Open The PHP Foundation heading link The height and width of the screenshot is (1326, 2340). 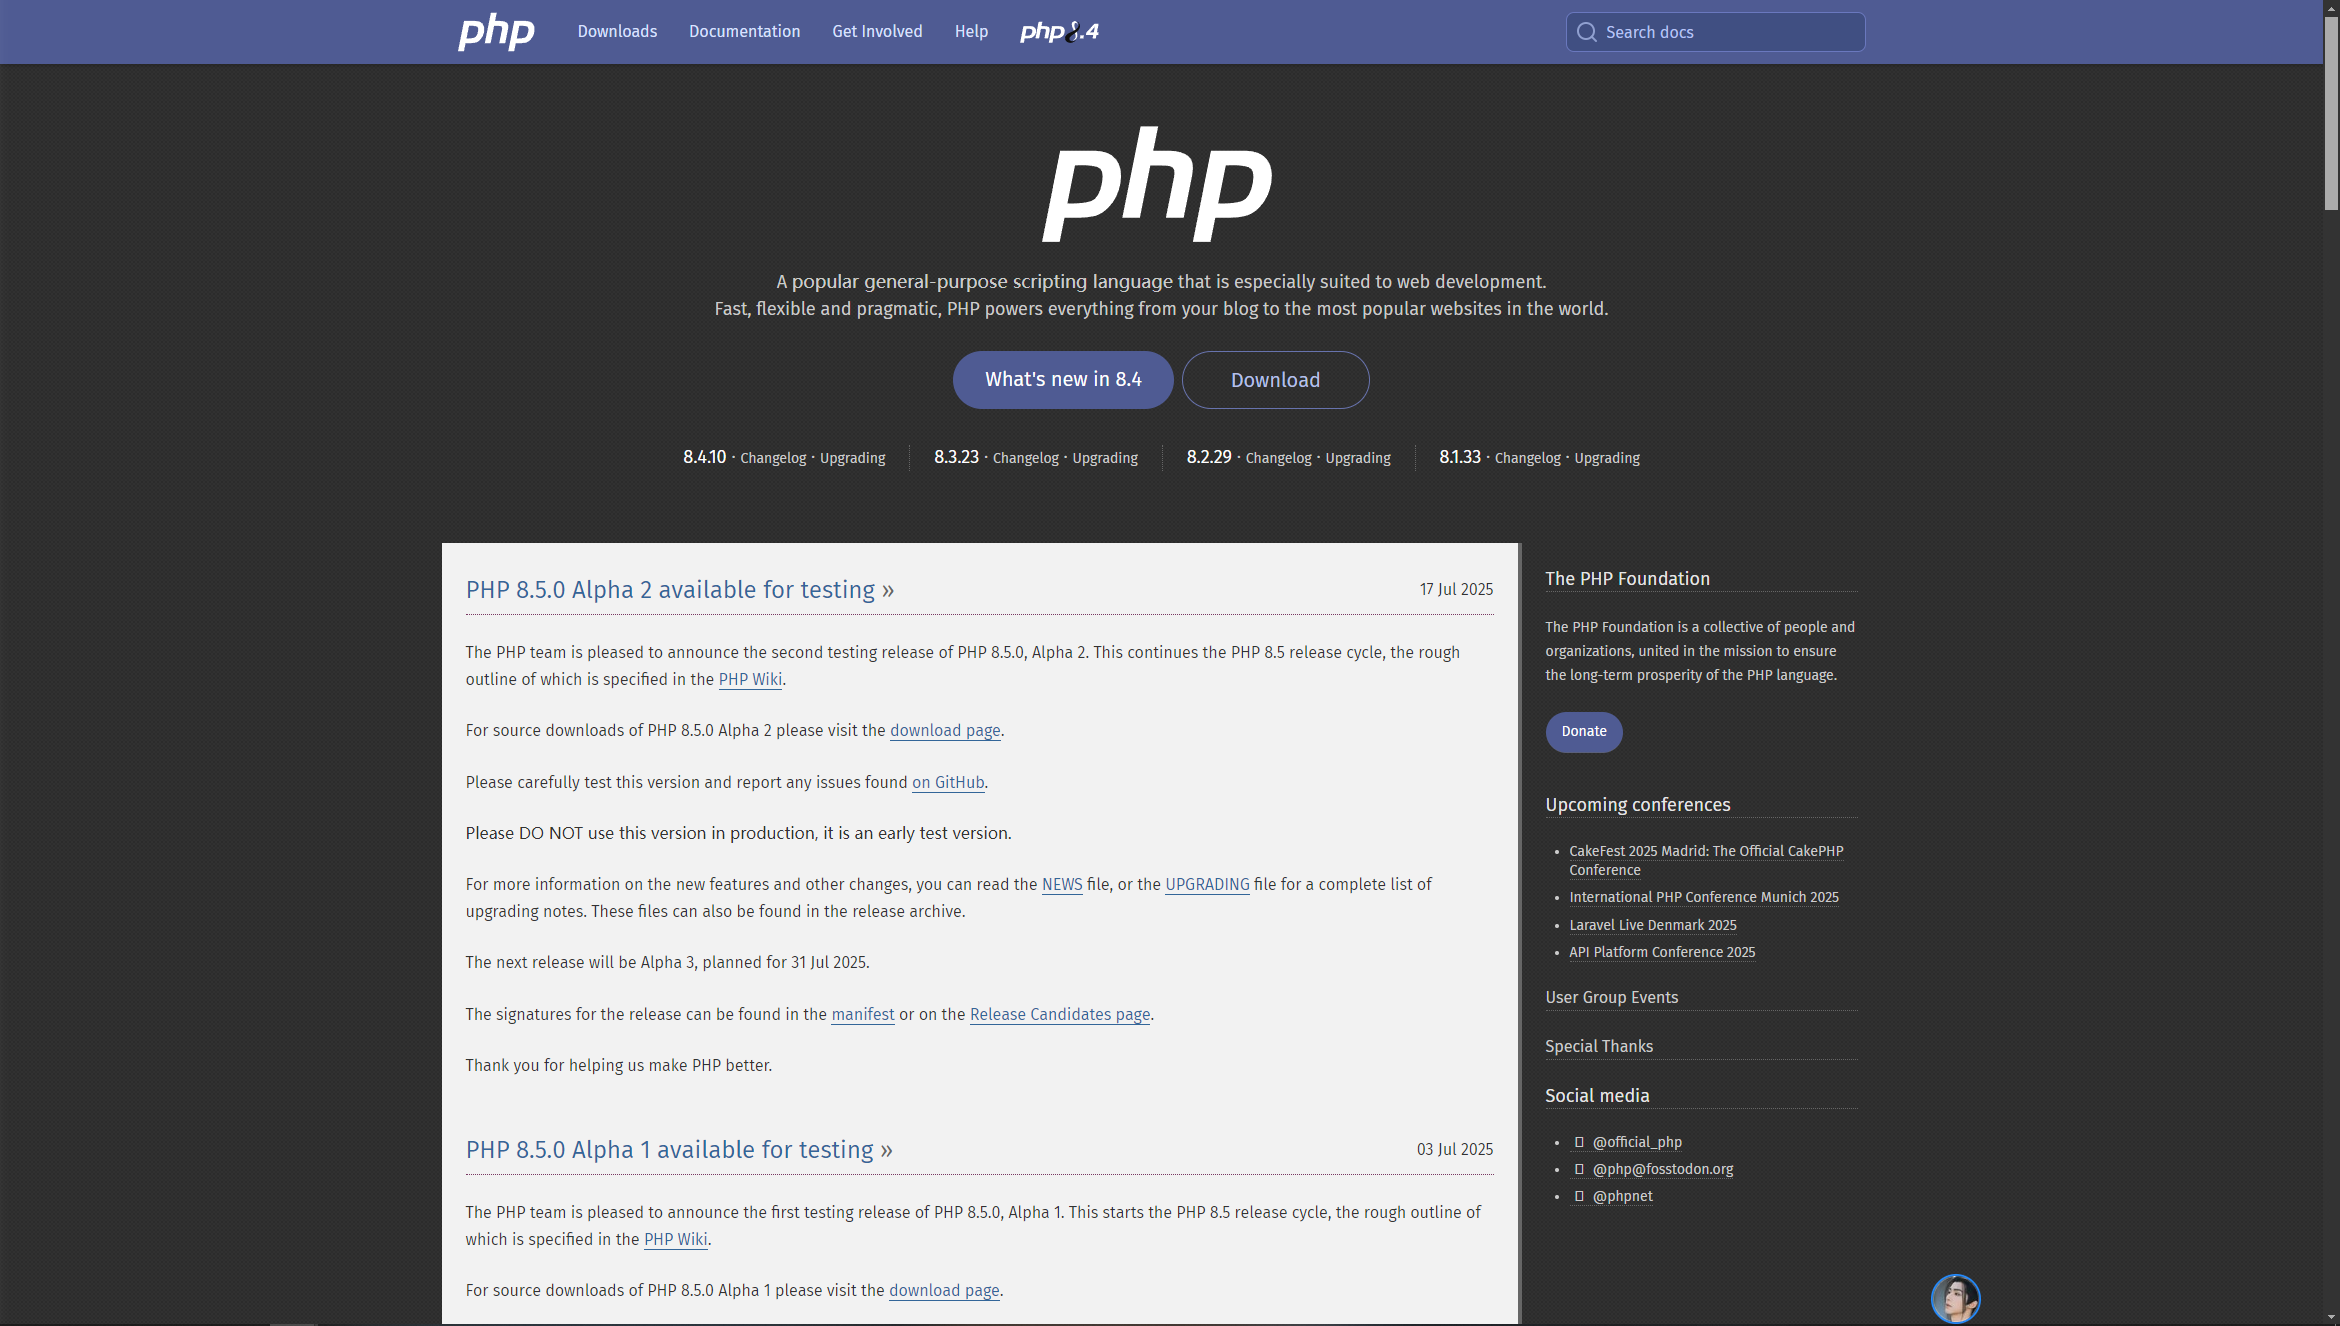tap(1627, 579)
